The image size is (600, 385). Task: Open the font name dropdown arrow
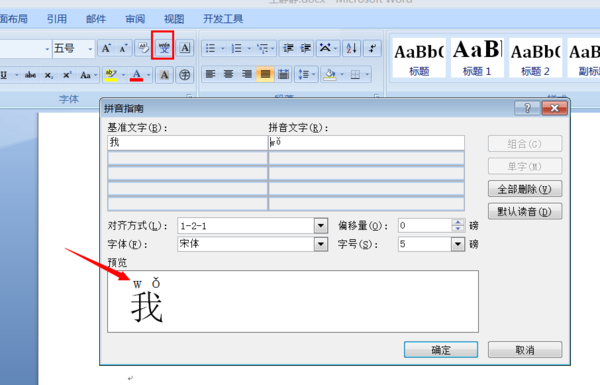coord(47,49)
